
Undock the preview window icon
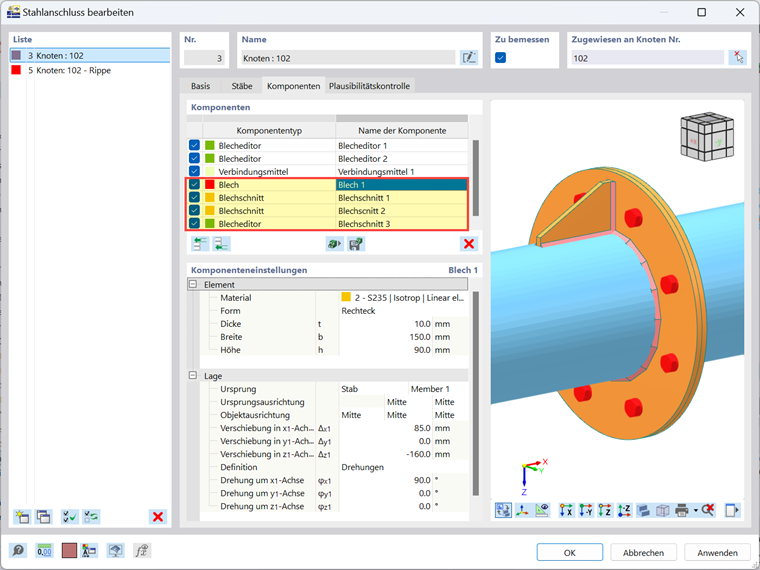[732, 510]
